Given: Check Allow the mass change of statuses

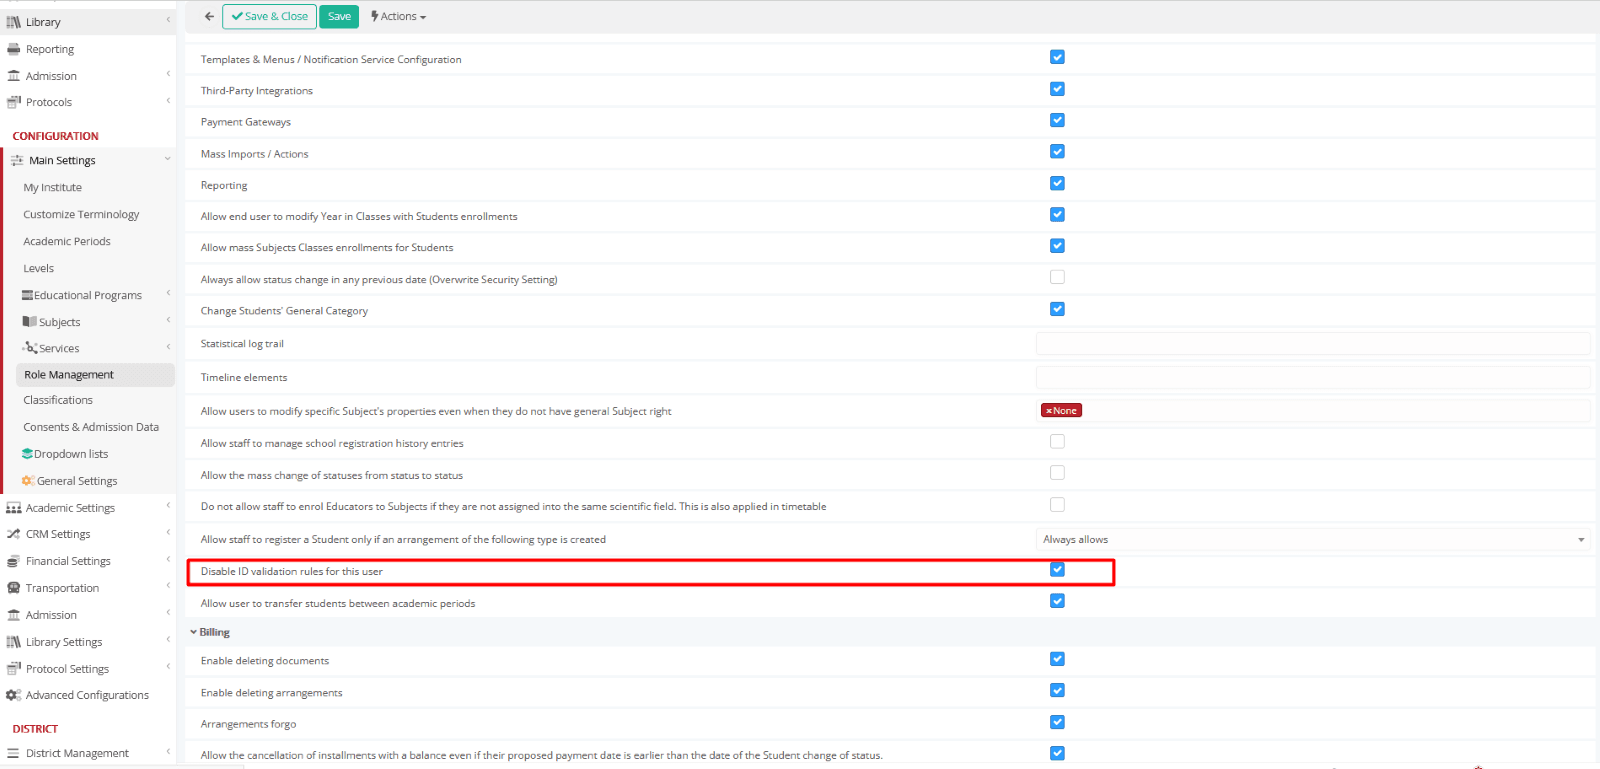Looking at the screenshot, I should pyautogui.click(x=1057, y=473).
